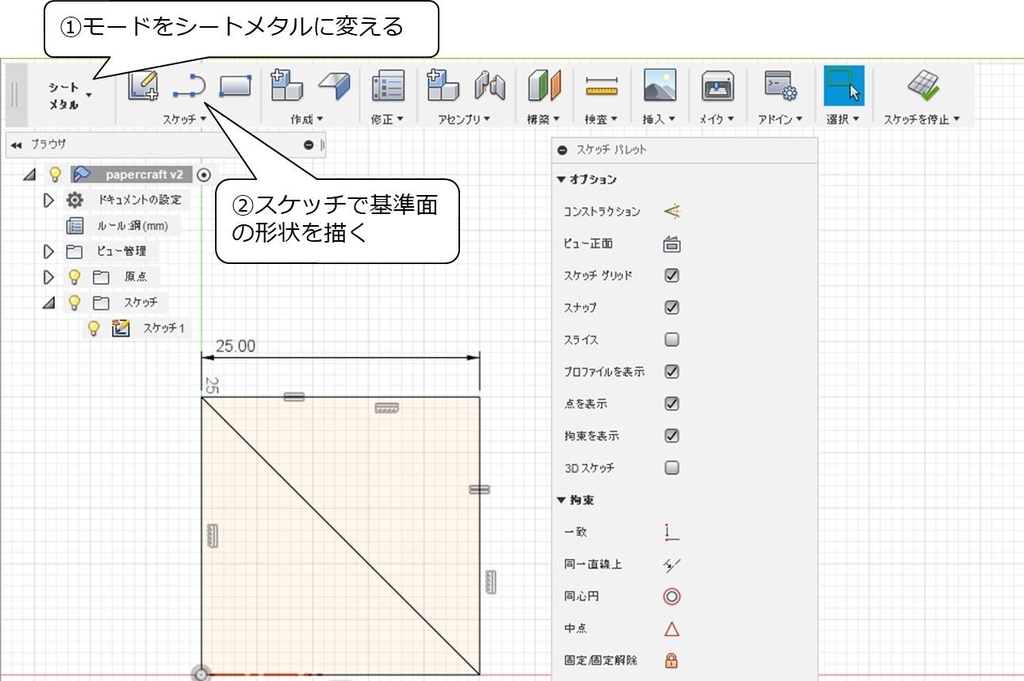Image resolution: width=1024 pixels, height=681 pixels.
Task: Open the シートメタル workspace dropdown
Action: (69, 95)
